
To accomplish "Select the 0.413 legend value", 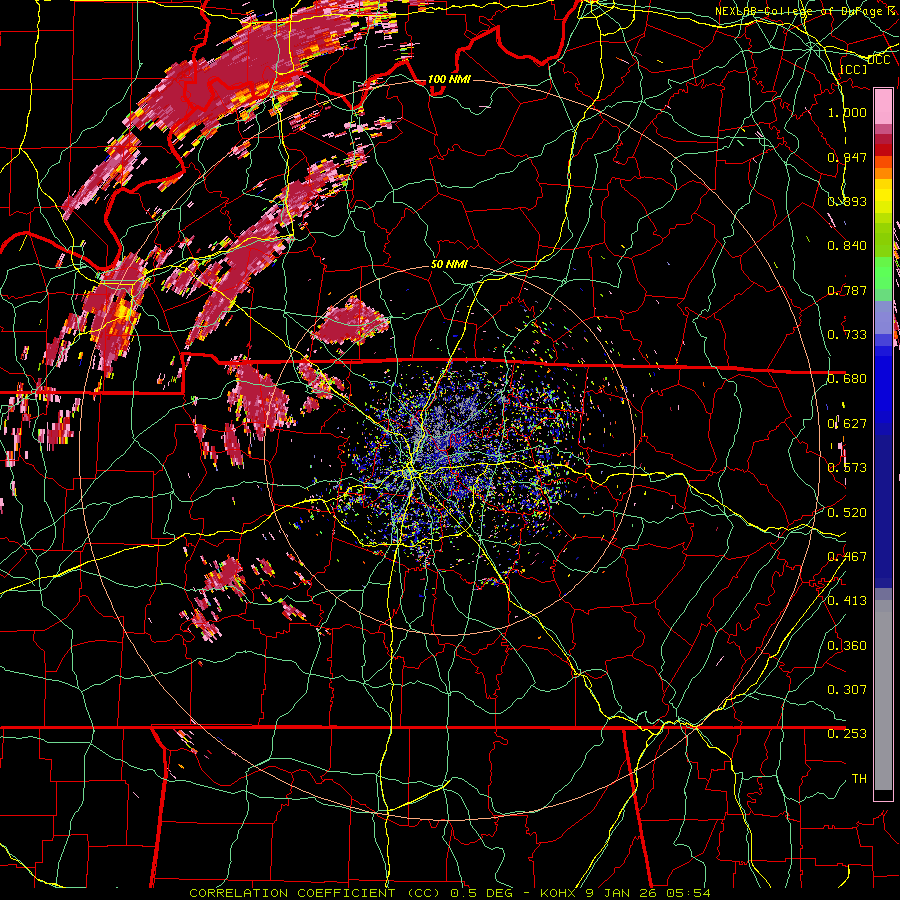I will point(847,600).
